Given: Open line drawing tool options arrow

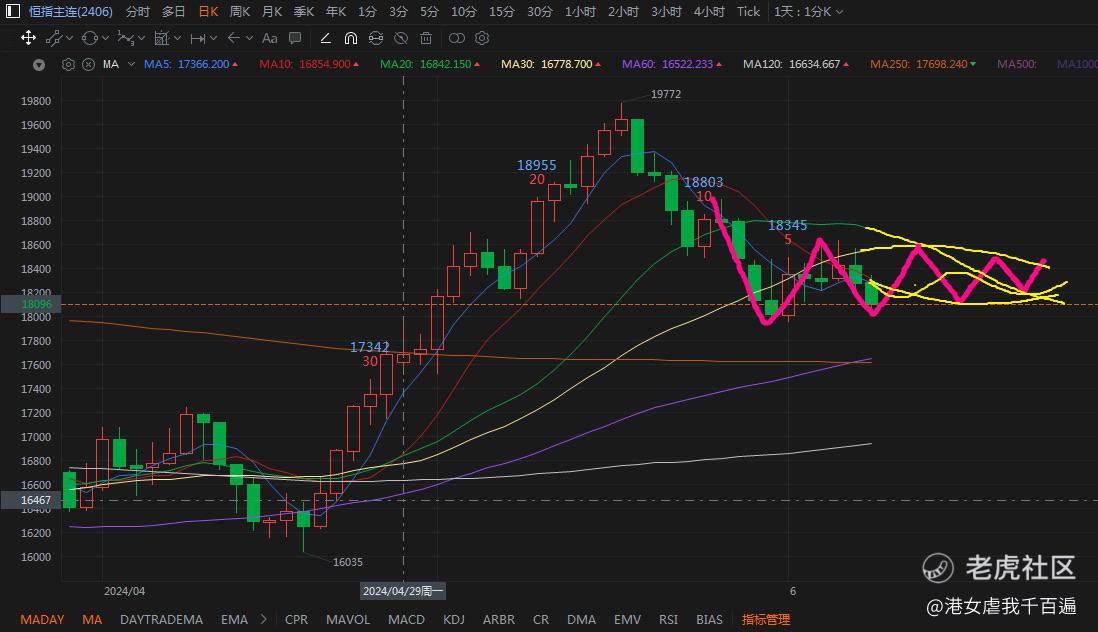Looking at the screenshot, I should (69, 38).
